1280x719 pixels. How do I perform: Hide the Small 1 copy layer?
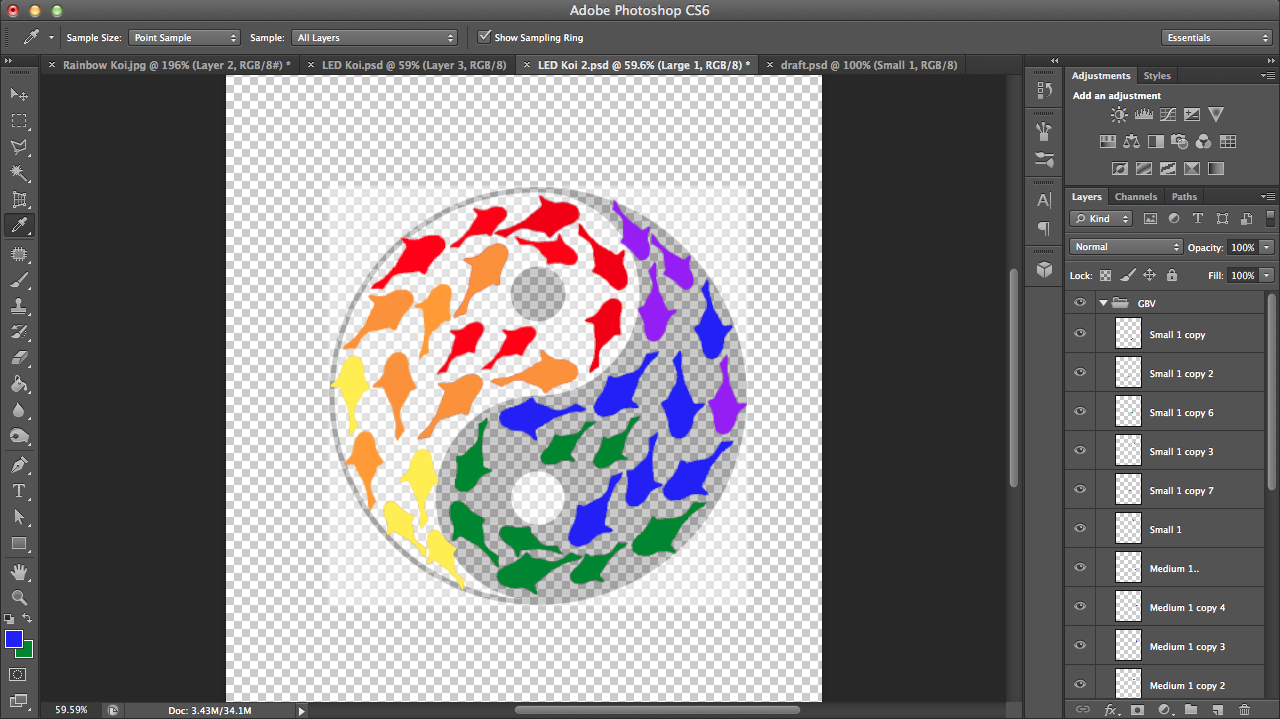[1079, 333]
